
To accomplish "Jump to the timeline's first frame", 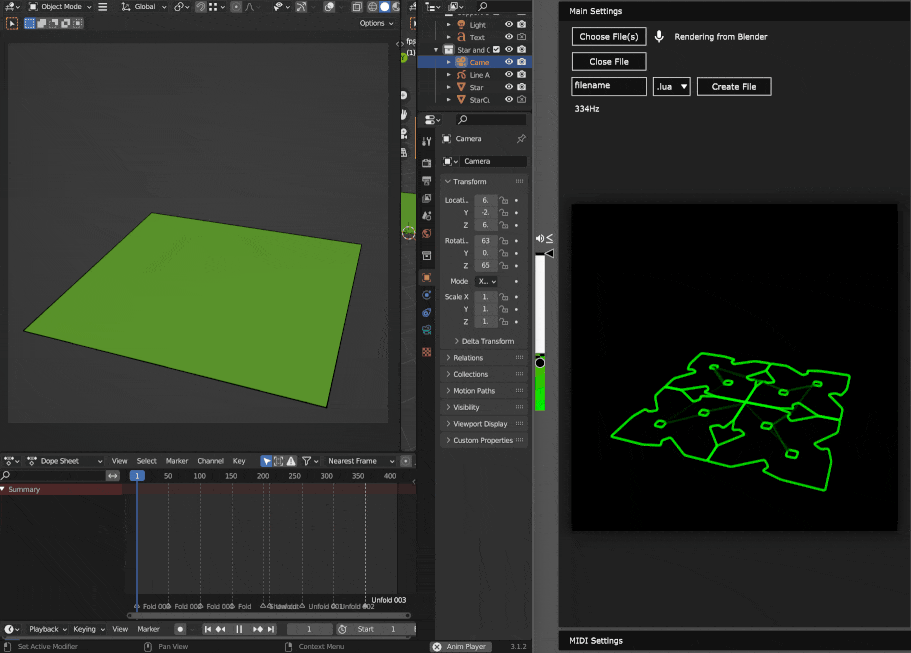I will pos(209,629).
